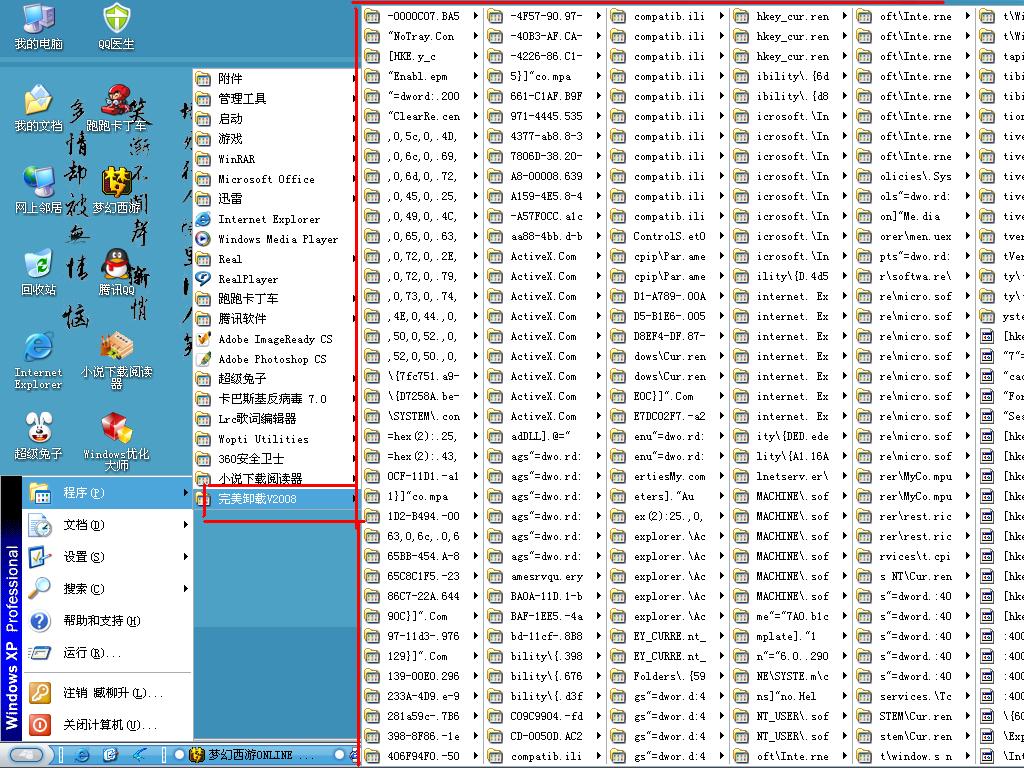Image resolution: width=1024 pixels, height=768 pixels.
Task: Open the Microsoft Office programs folder
Action: coord(276,178)
